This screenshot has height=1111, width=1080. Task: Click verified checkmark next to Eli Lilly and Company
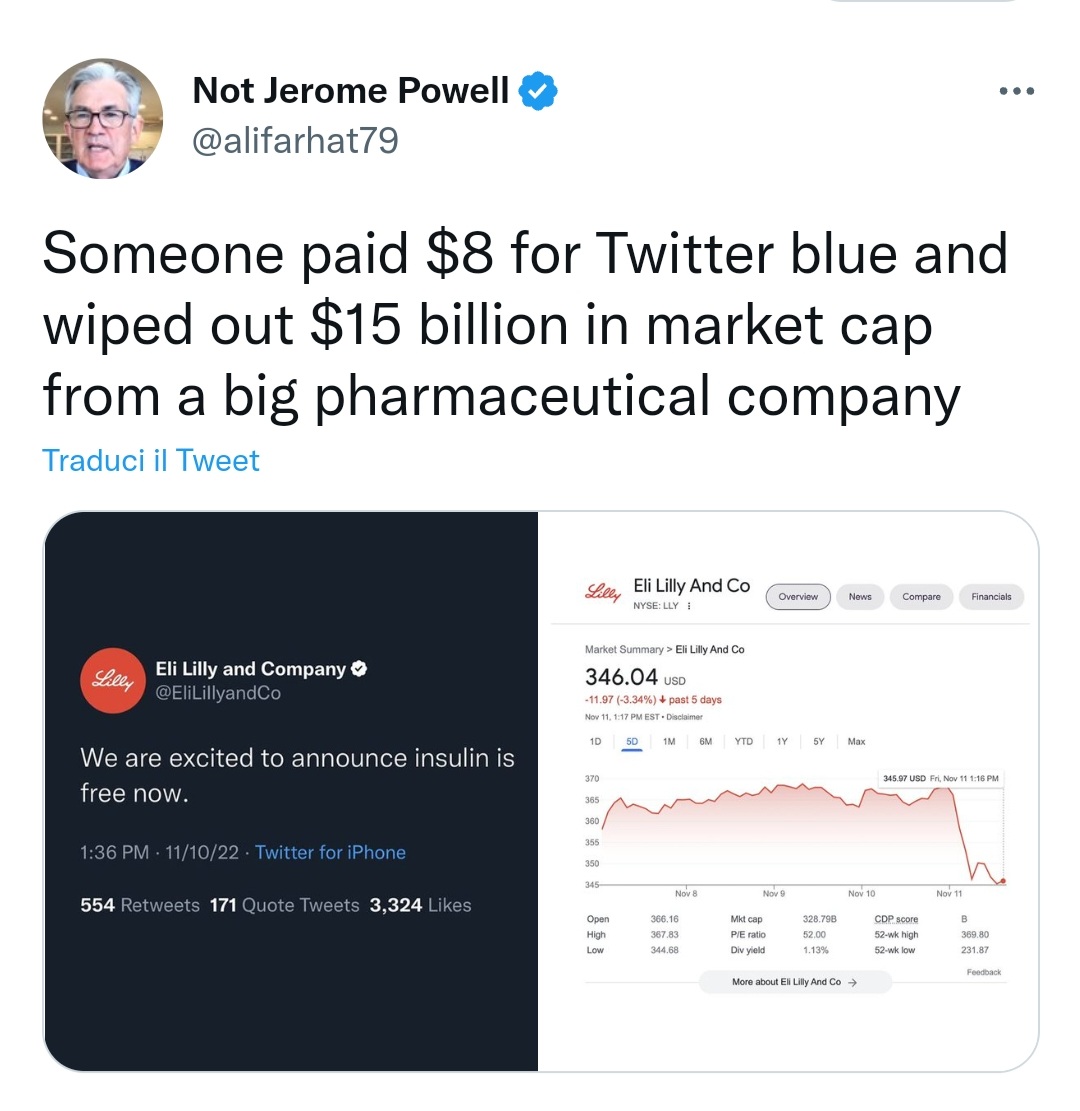click(360, 669)
